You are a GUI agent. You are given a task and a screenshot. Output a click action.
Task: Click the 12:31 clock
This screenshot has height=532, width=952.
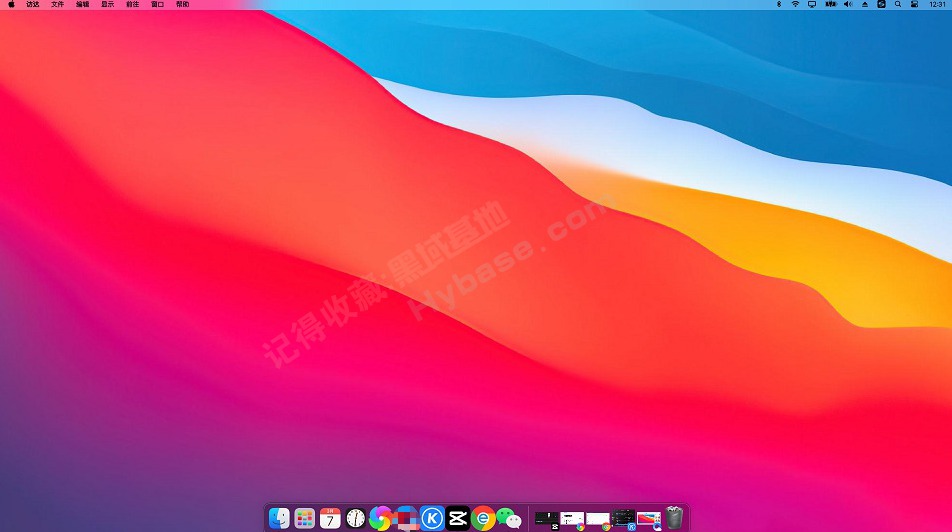(937, 4)
